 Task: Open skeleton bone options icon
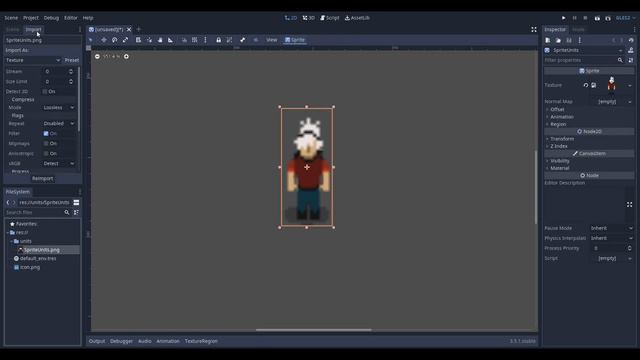(x=242, y=40)
